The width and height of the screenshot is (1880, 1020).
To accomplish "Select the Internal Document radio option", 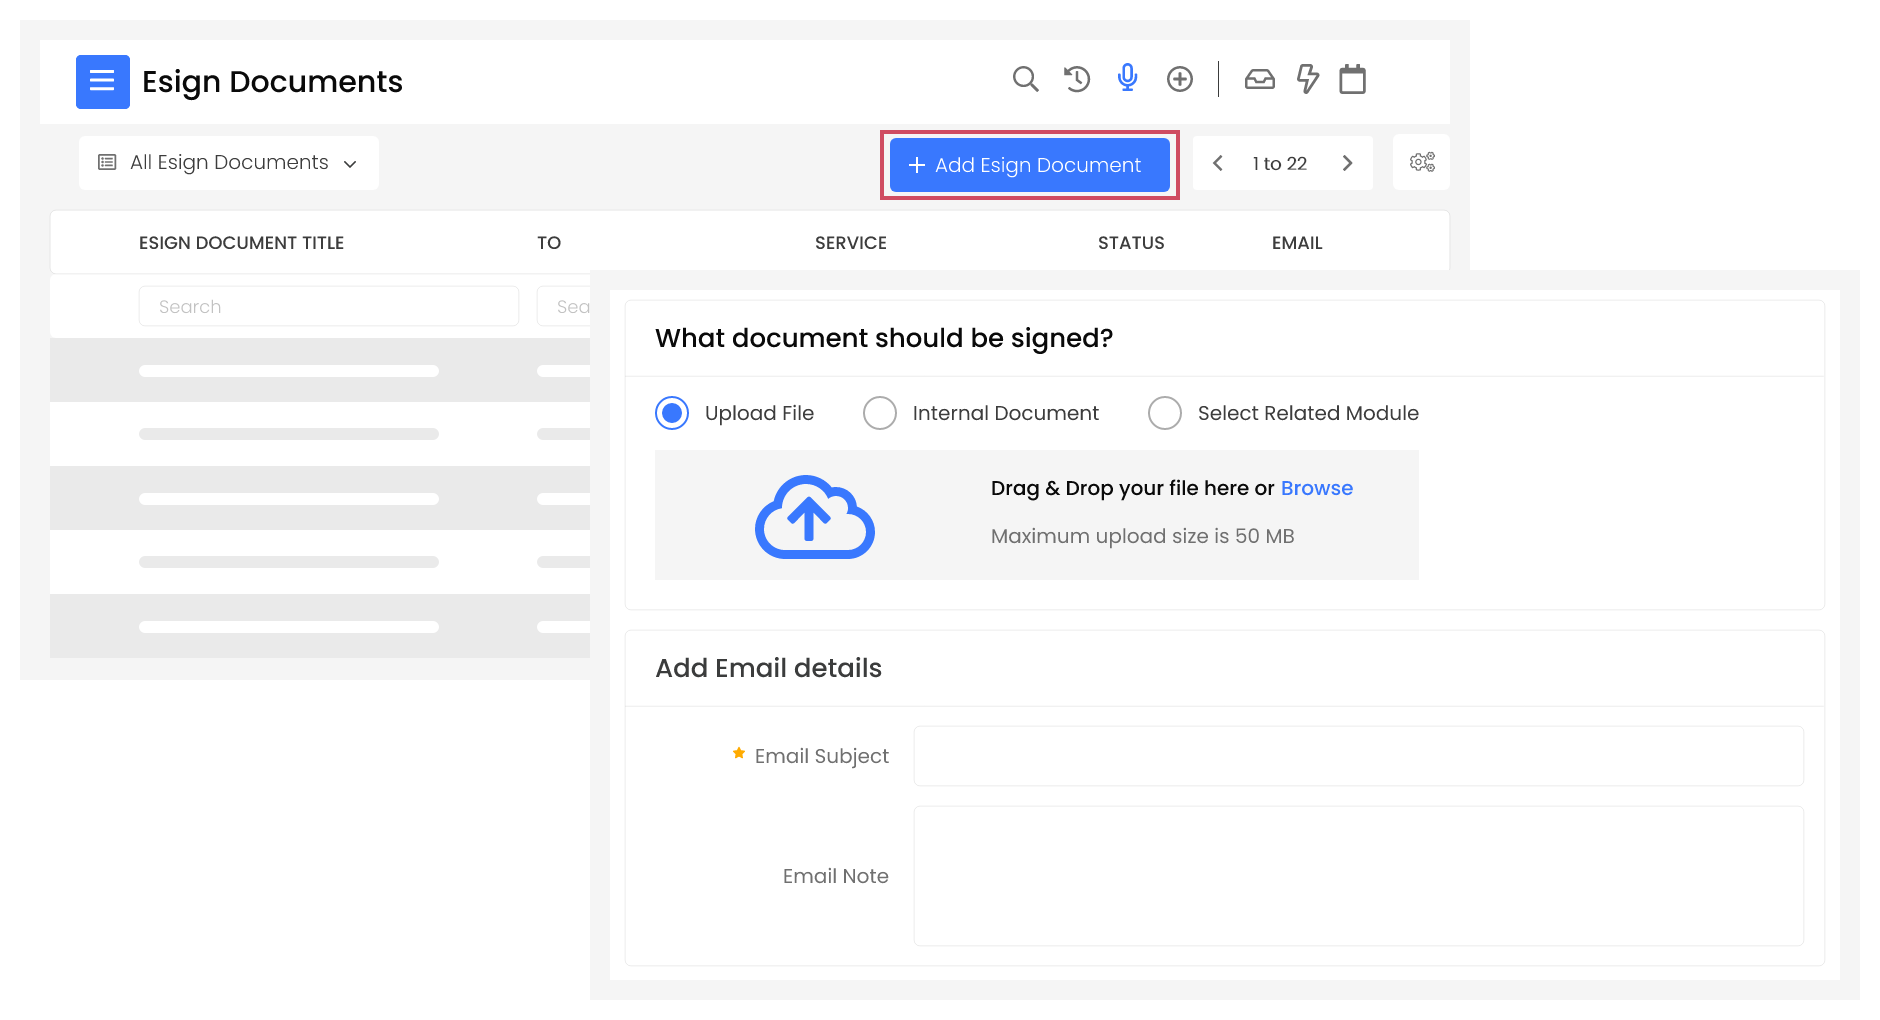I will [x=880, y=413].
